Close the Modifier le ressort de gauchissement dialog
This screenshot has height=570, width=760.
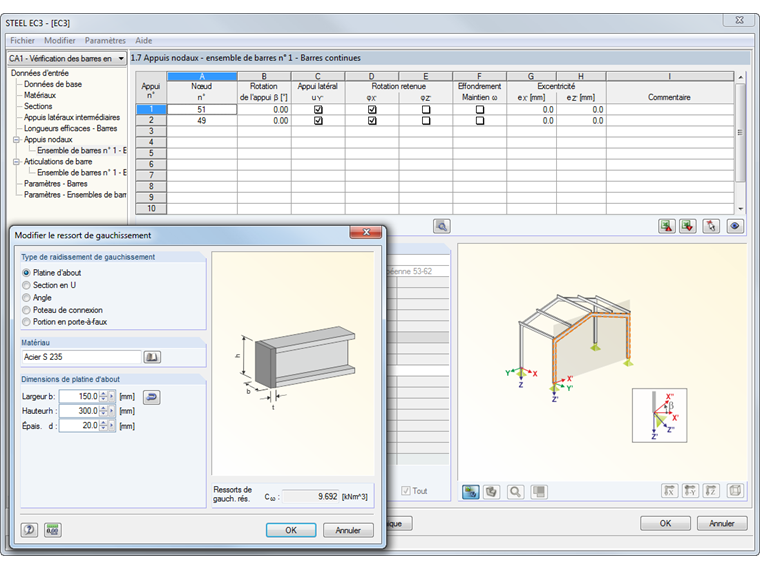[366, 233]
